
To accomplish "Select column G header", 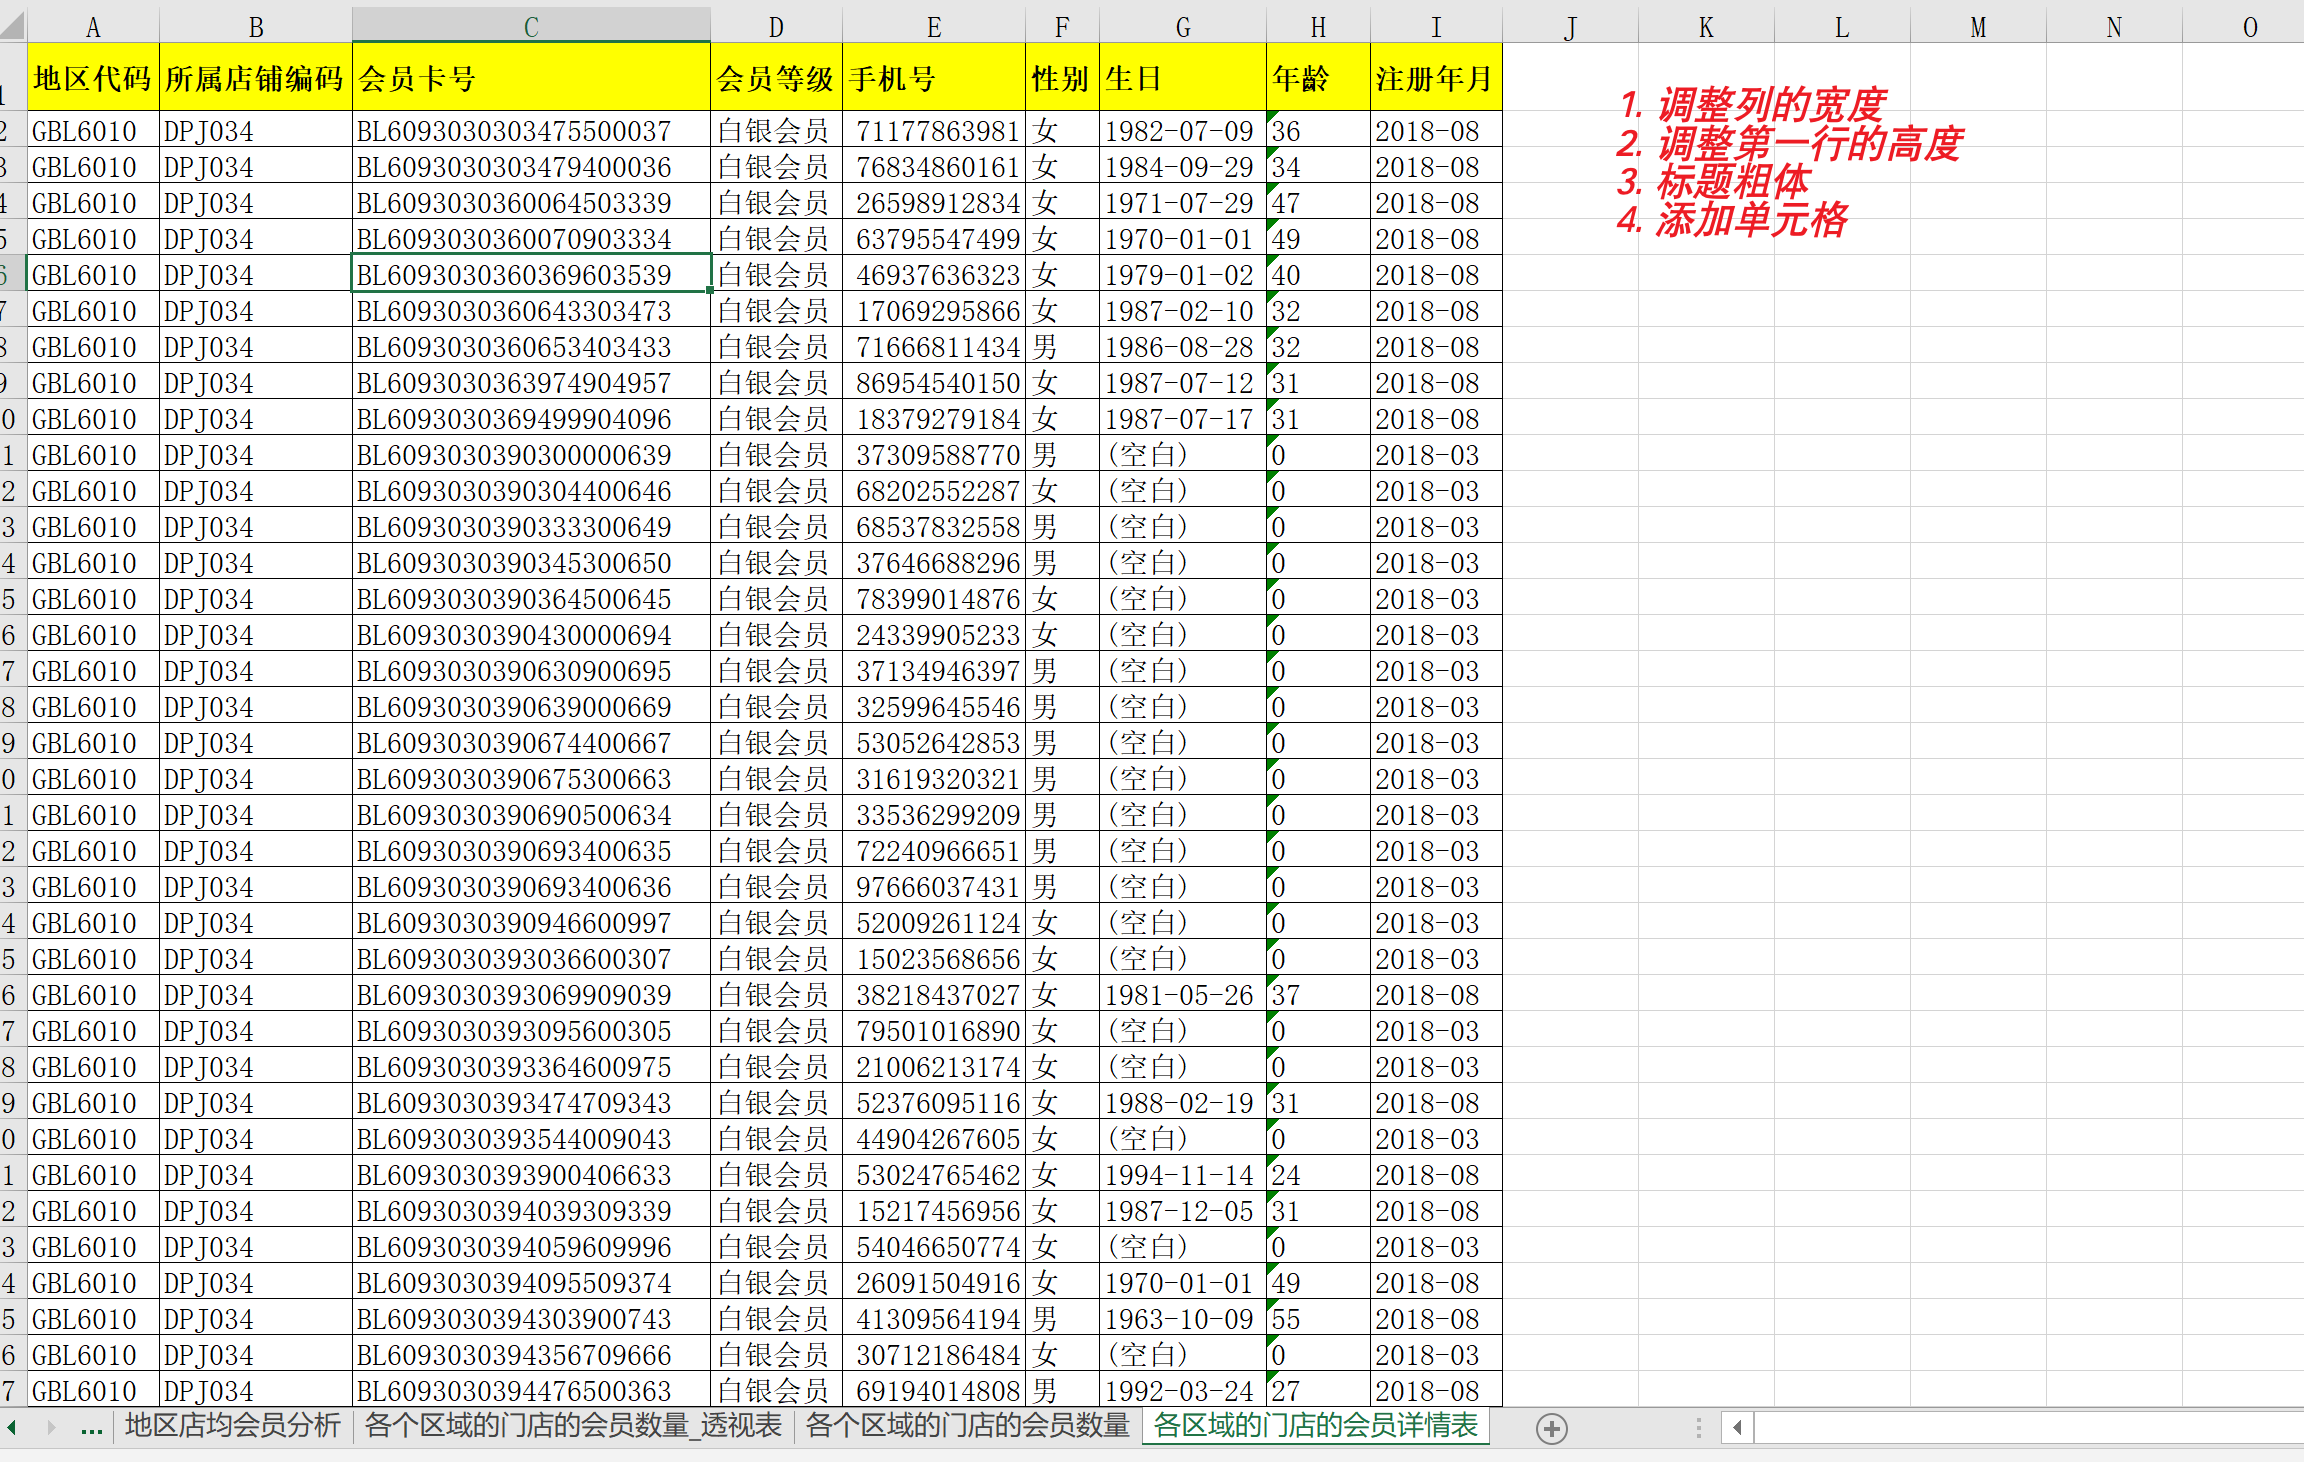I will pyautogui.click(x=1182, y=26).
